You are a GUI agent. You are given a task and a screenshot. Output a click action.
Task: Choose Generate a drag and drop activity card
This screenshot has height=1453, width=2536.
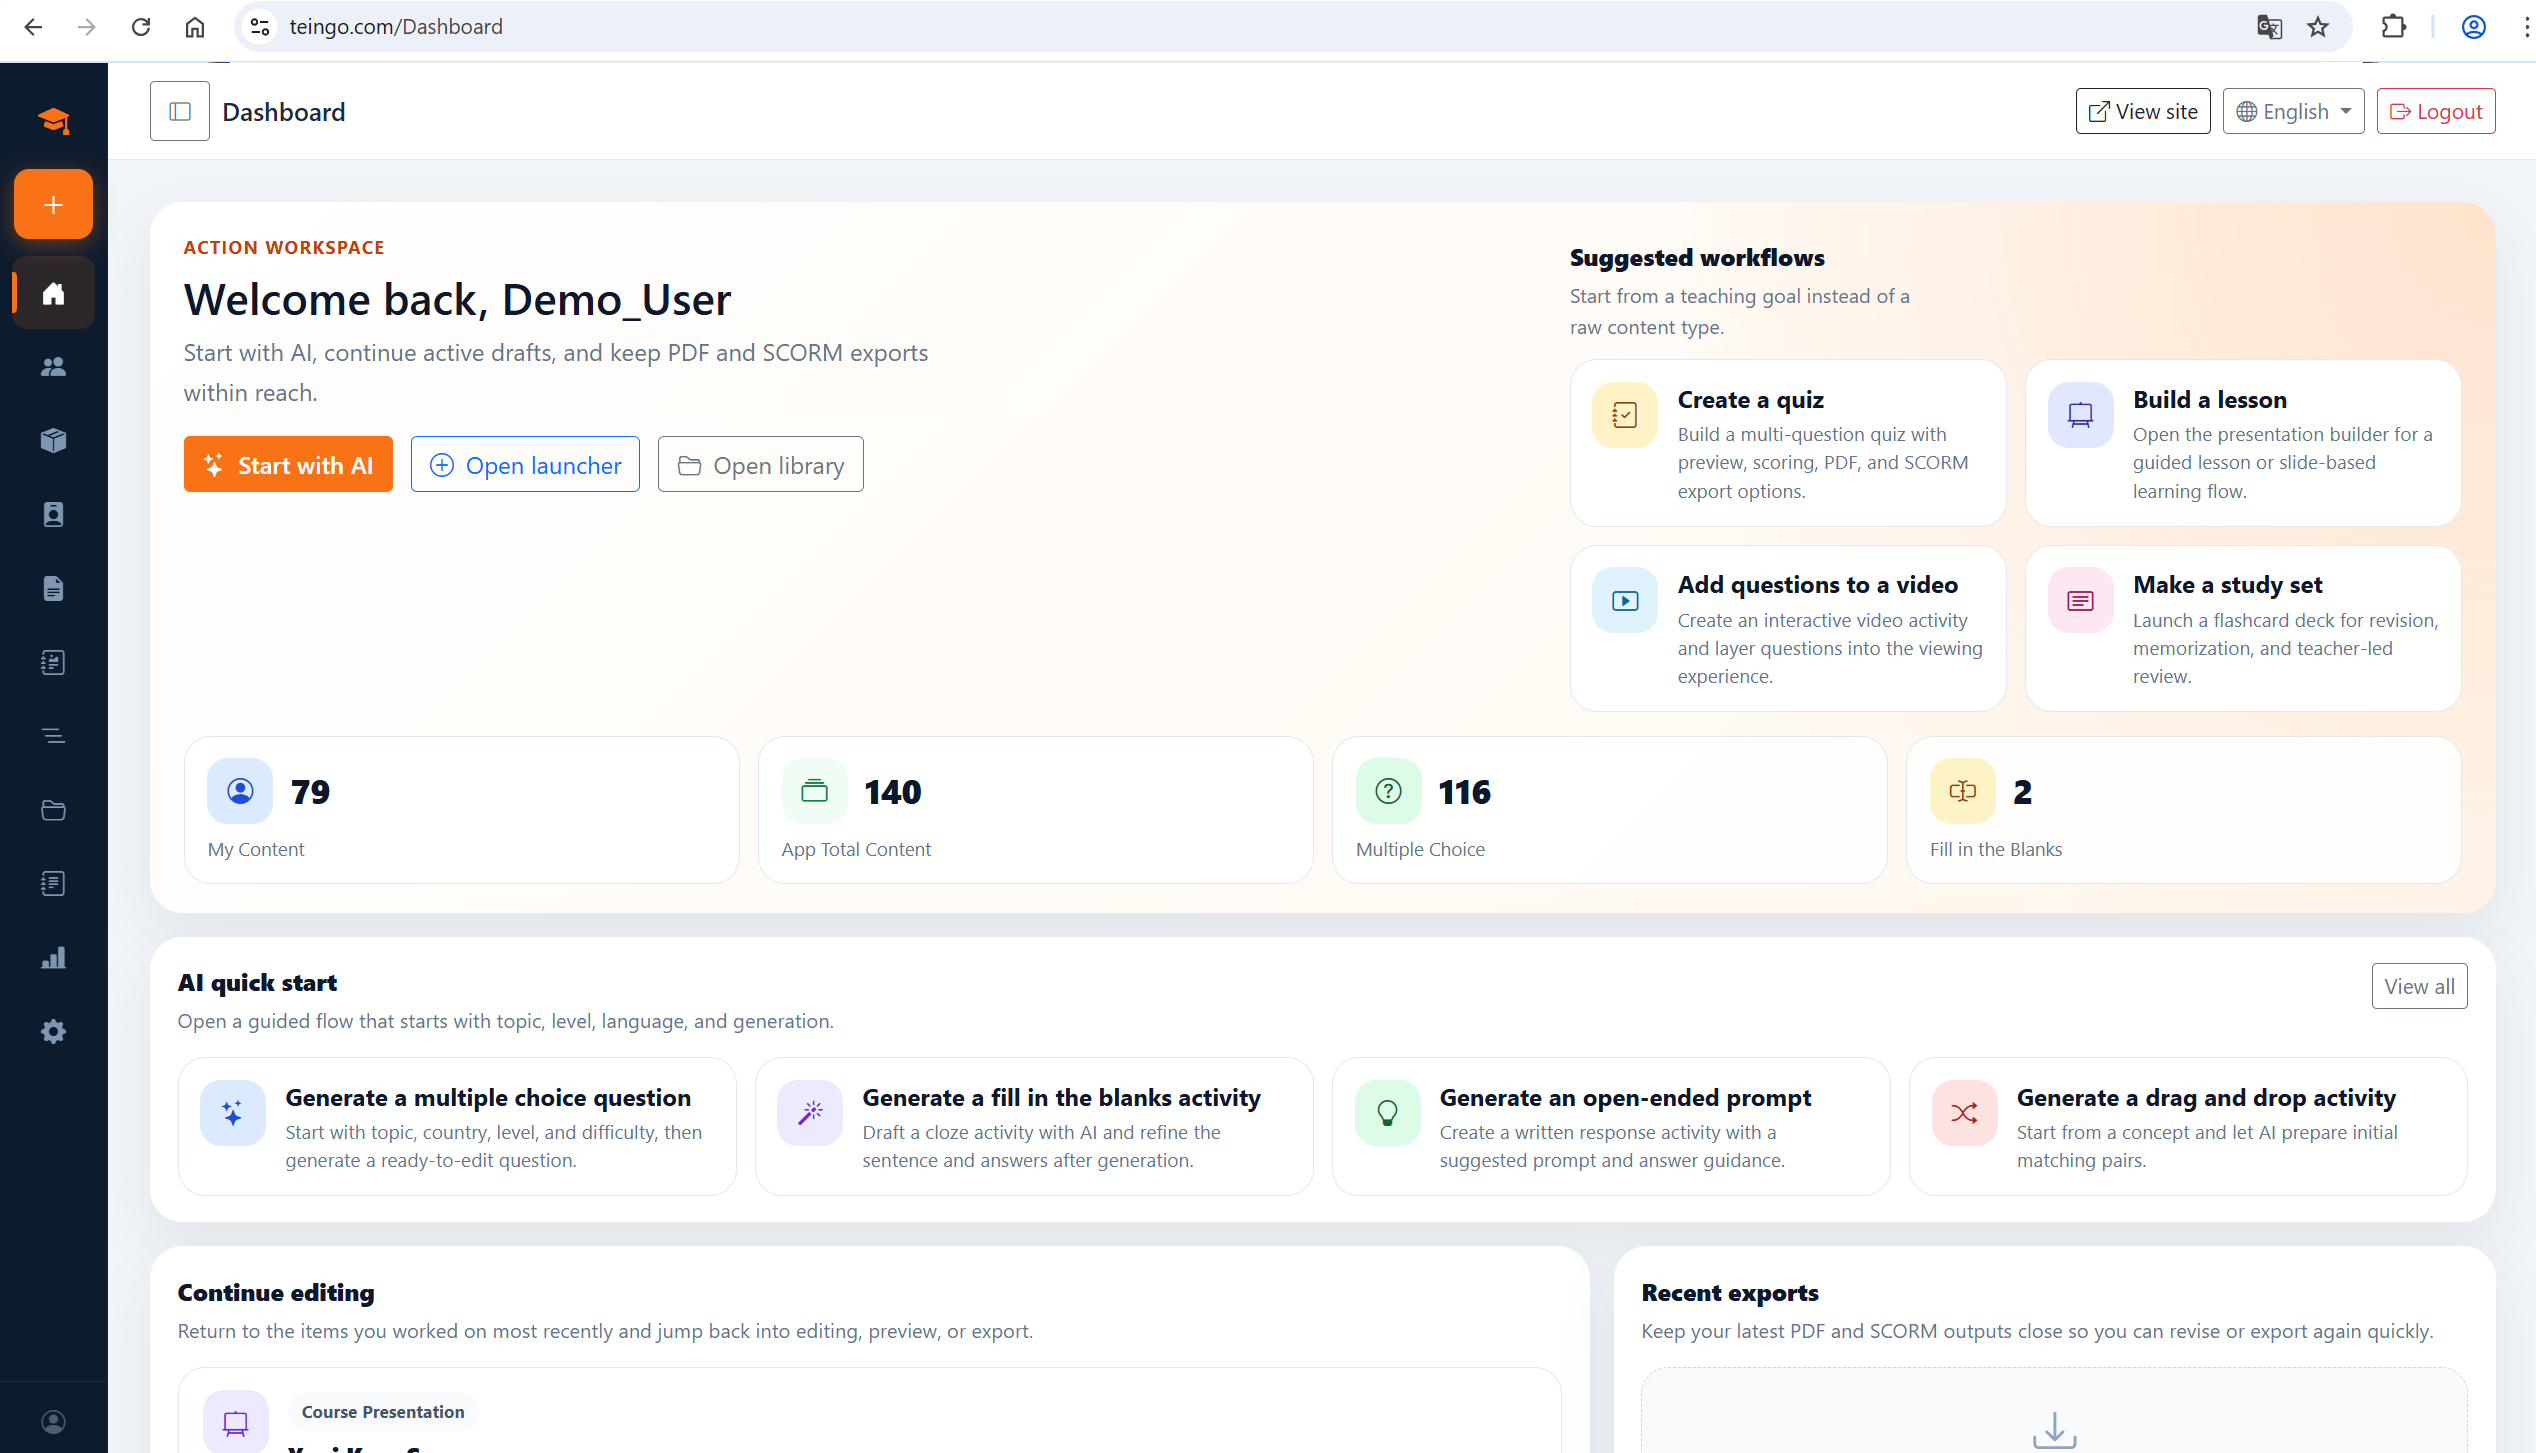(x=2187, y=1127)
